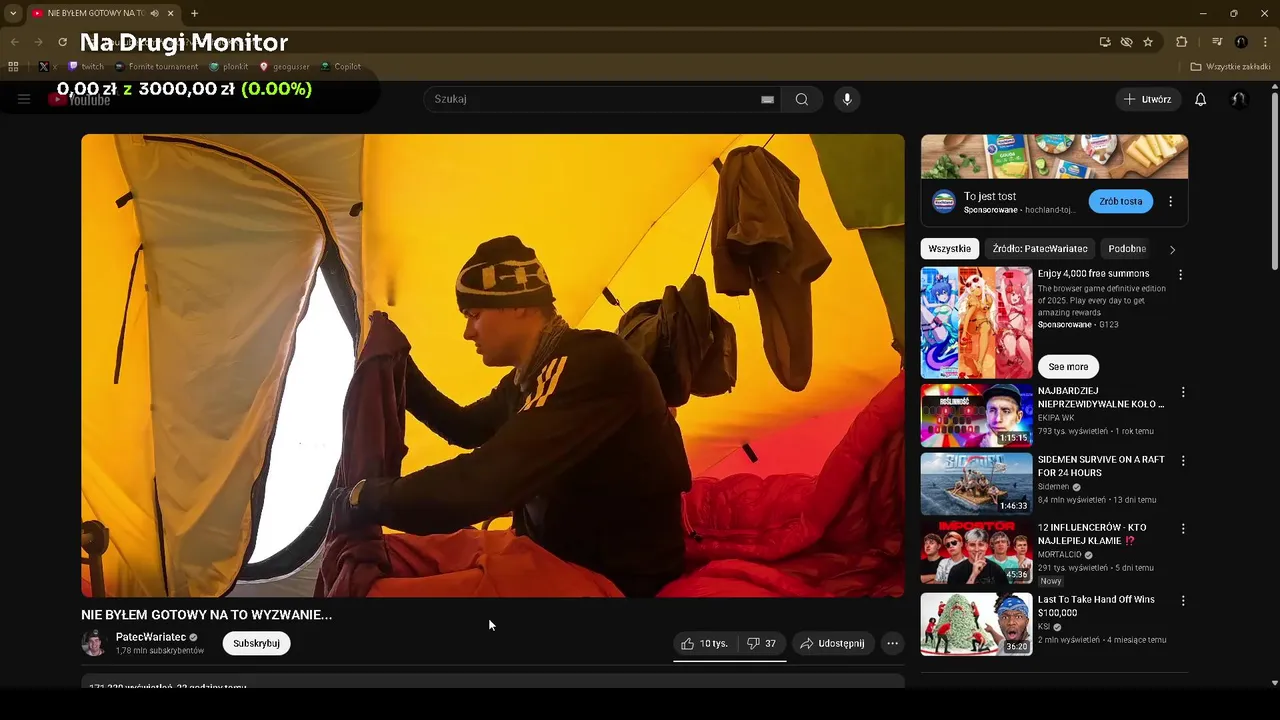Image resolution: width=1280 pixels, height=720 pixels.
Task: Open the apps grid in bookmarks bar
Action: click(x=13, y=67)
